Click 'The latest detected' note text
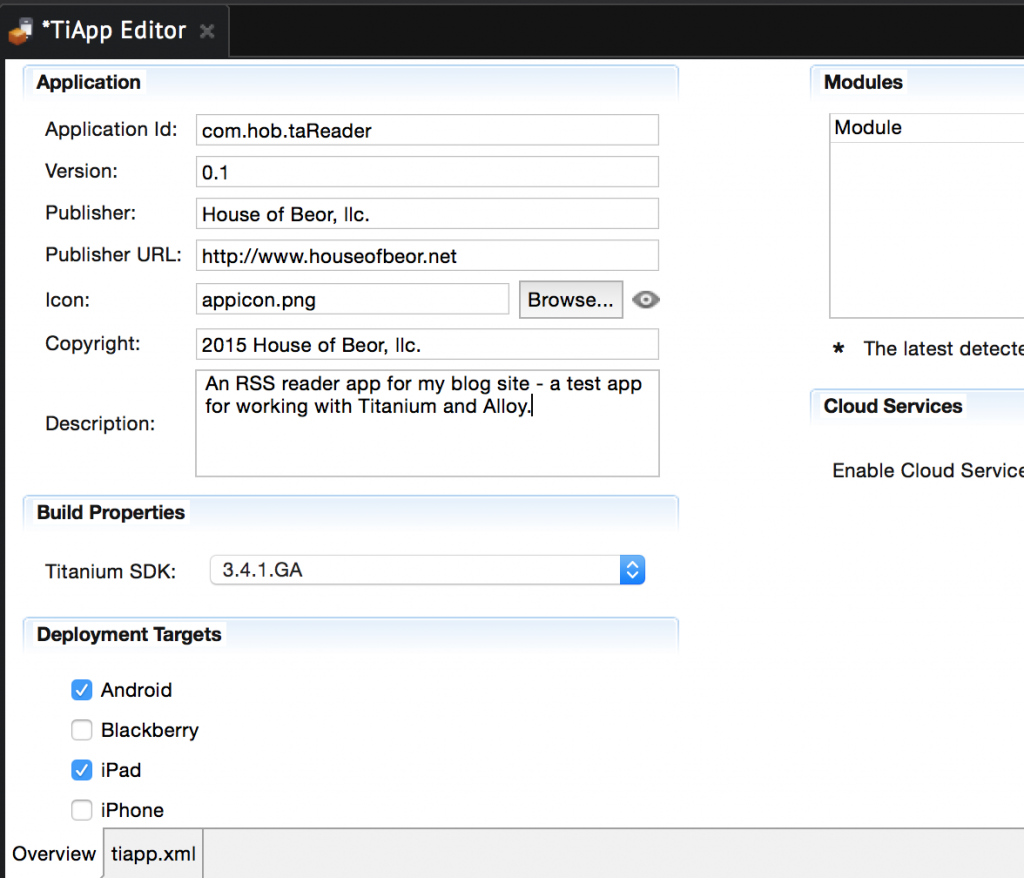Image resolution: width=1024 pixels, height=878 pixels. click(943, 349)
